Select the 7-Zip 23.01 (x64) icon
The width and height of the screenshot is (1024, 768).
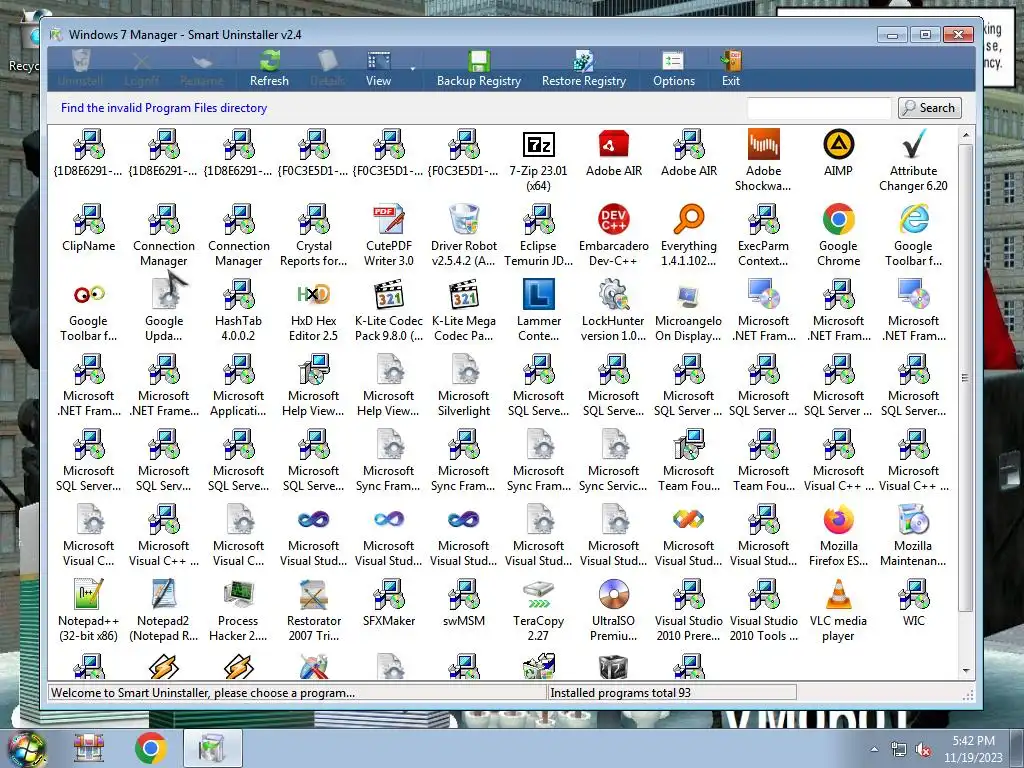539,161
